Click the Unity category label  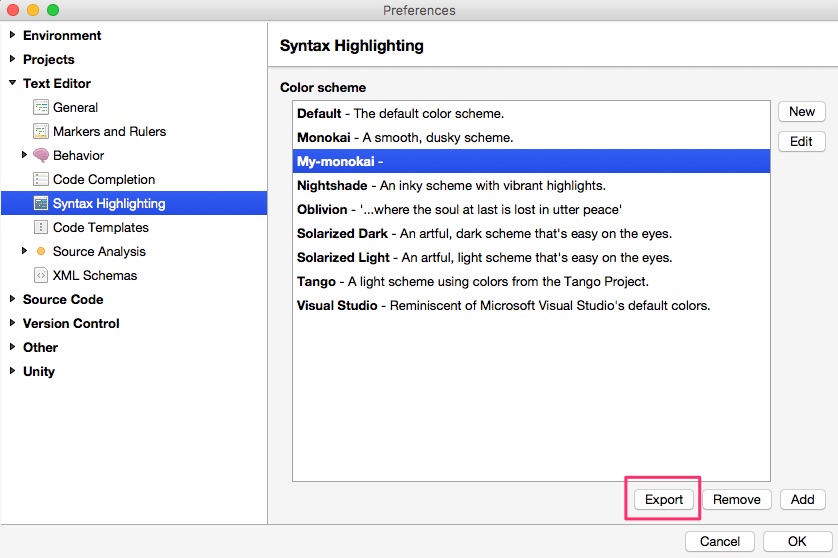click(x=38, y=371)
